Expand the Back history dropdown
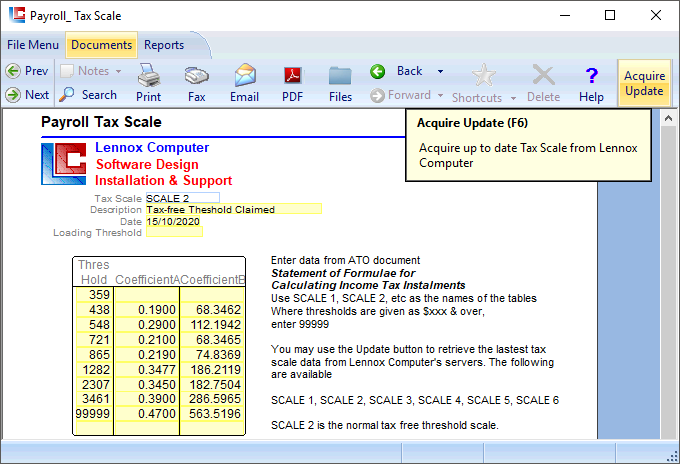 coord(440,71)
